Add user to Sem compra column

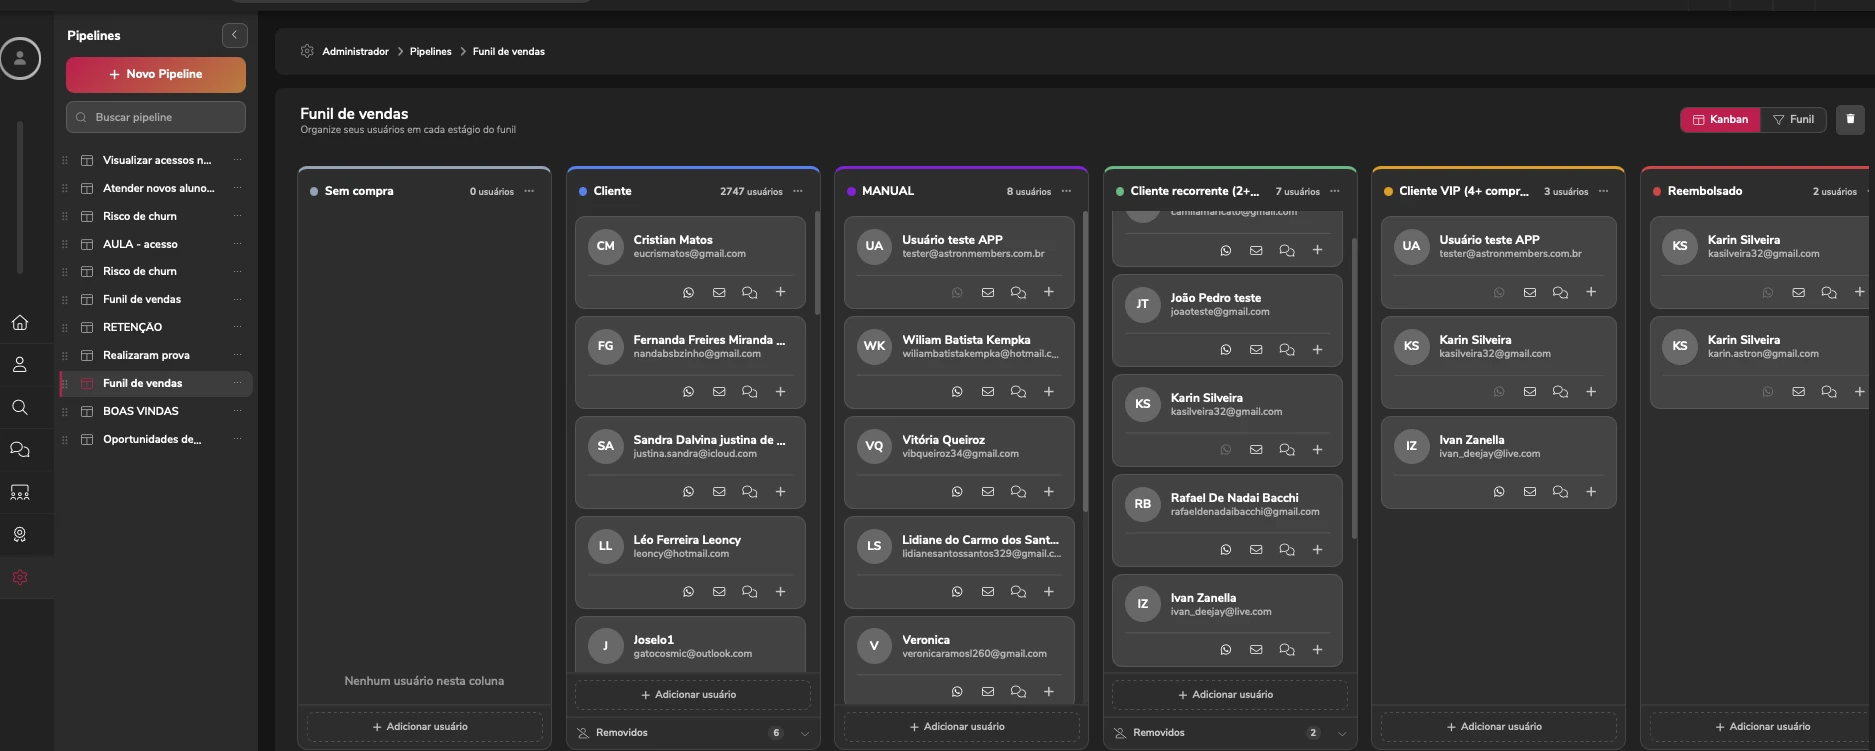[x=425, y=727]
